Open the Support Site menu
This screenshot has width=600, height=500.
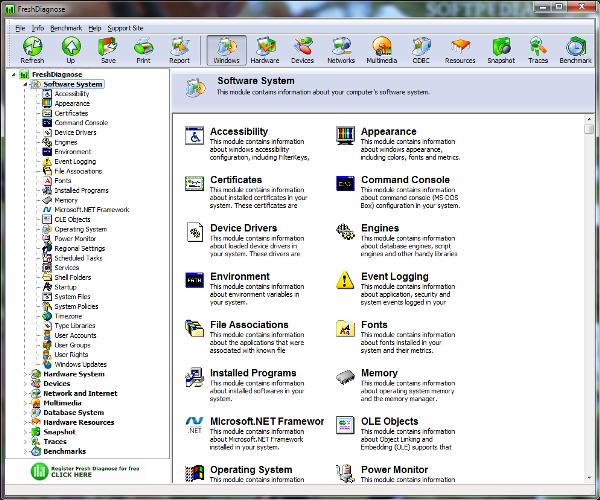tap(125, 28)
